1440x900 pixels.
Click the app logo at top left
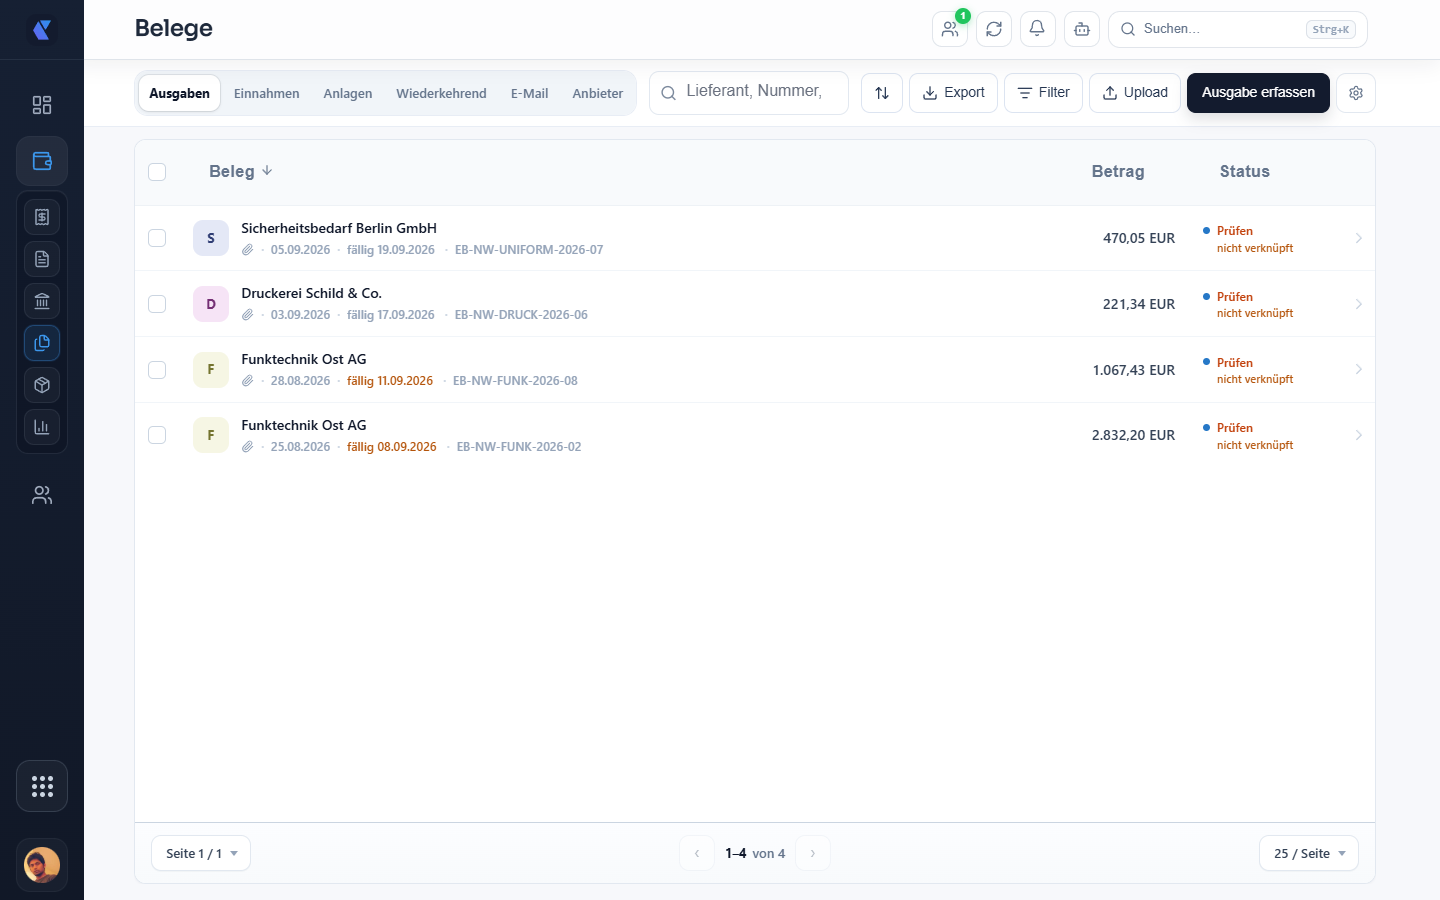(x=42, y=30)
